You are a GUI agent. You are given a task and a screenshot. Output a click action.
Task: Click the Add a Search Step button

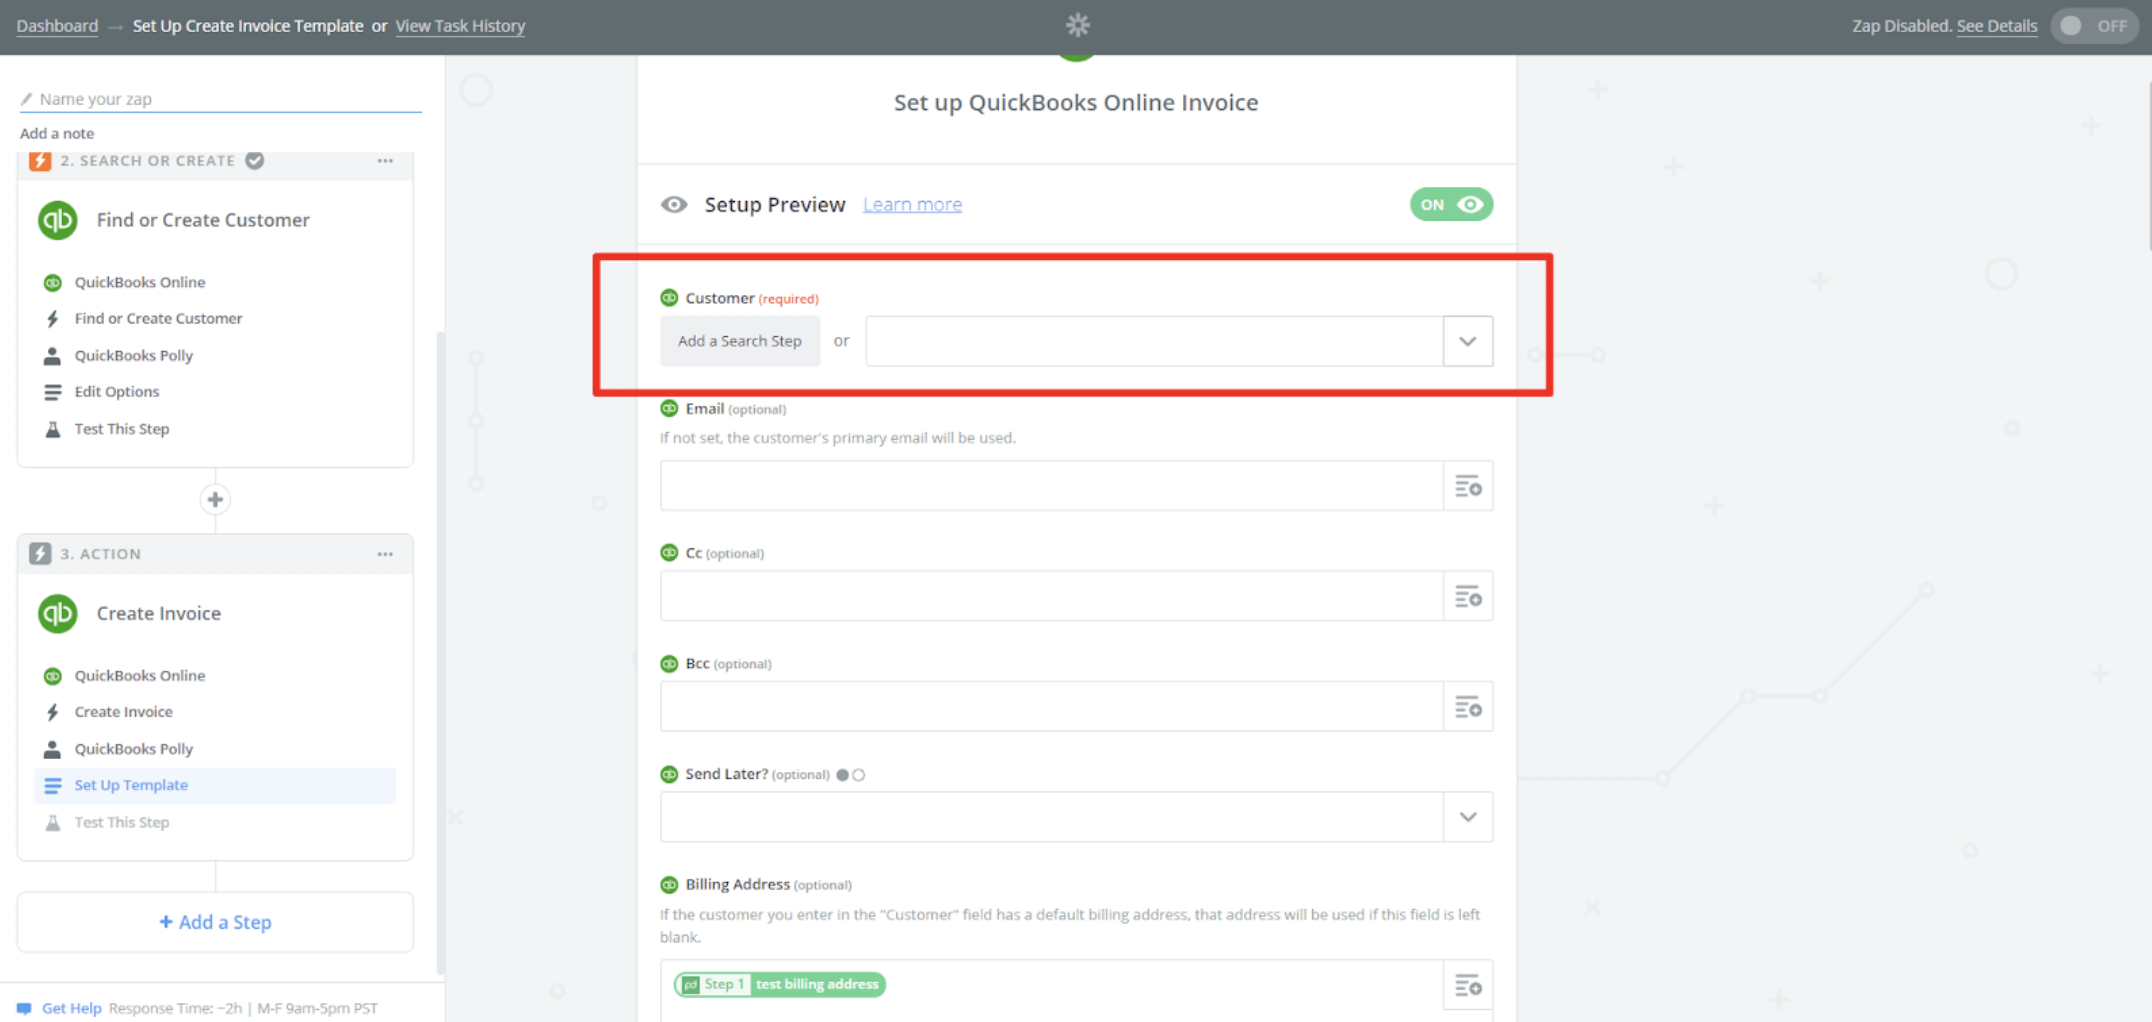(x=740, y=342)
